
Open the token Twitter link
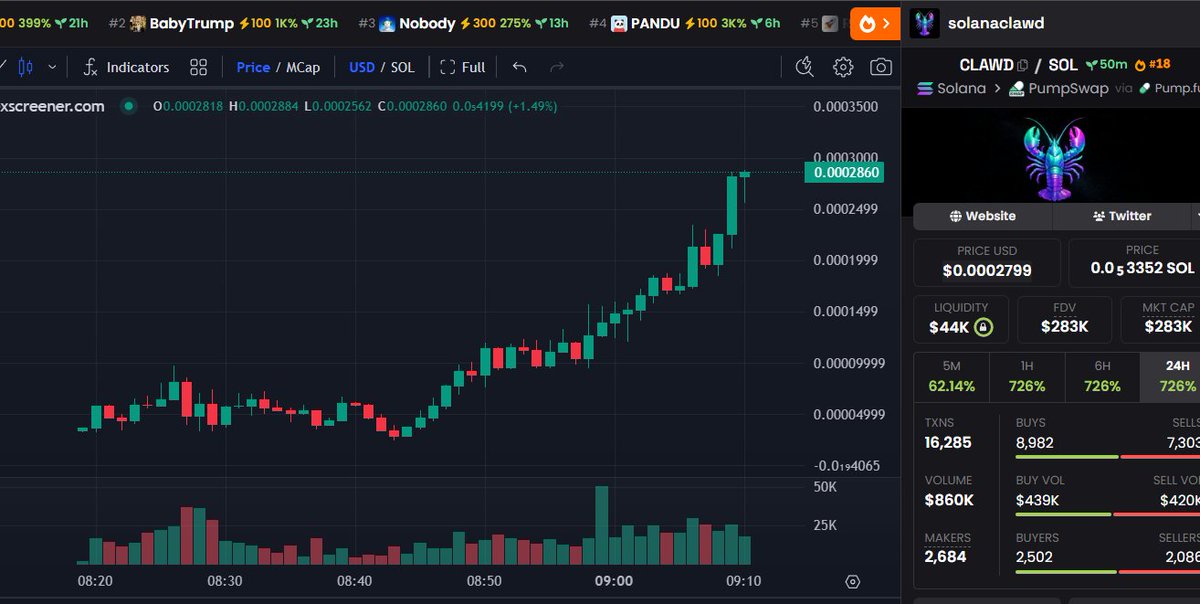pos(1123,216)
